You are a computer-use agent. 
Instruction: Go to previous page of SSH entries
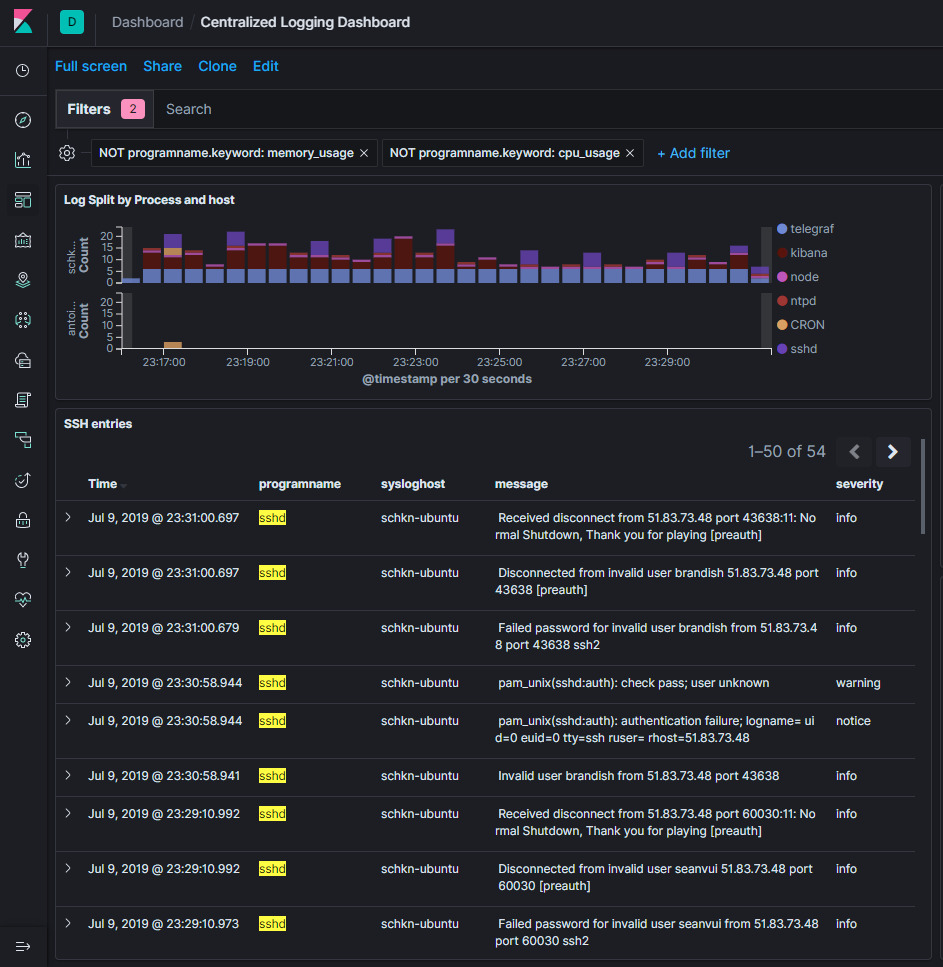pyautogui.click(x=854, y=451)
